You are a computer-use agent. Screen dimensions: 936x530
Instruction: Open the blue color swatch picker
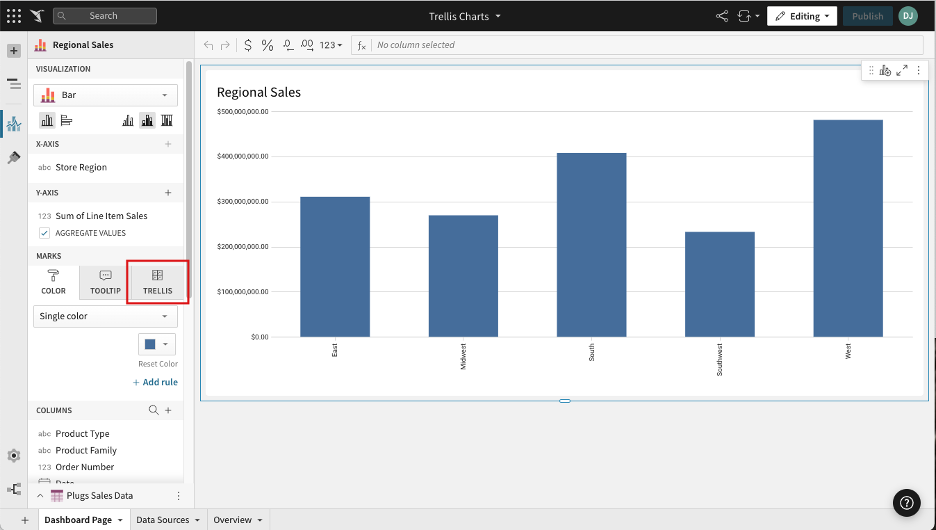(x=157, y=344)
